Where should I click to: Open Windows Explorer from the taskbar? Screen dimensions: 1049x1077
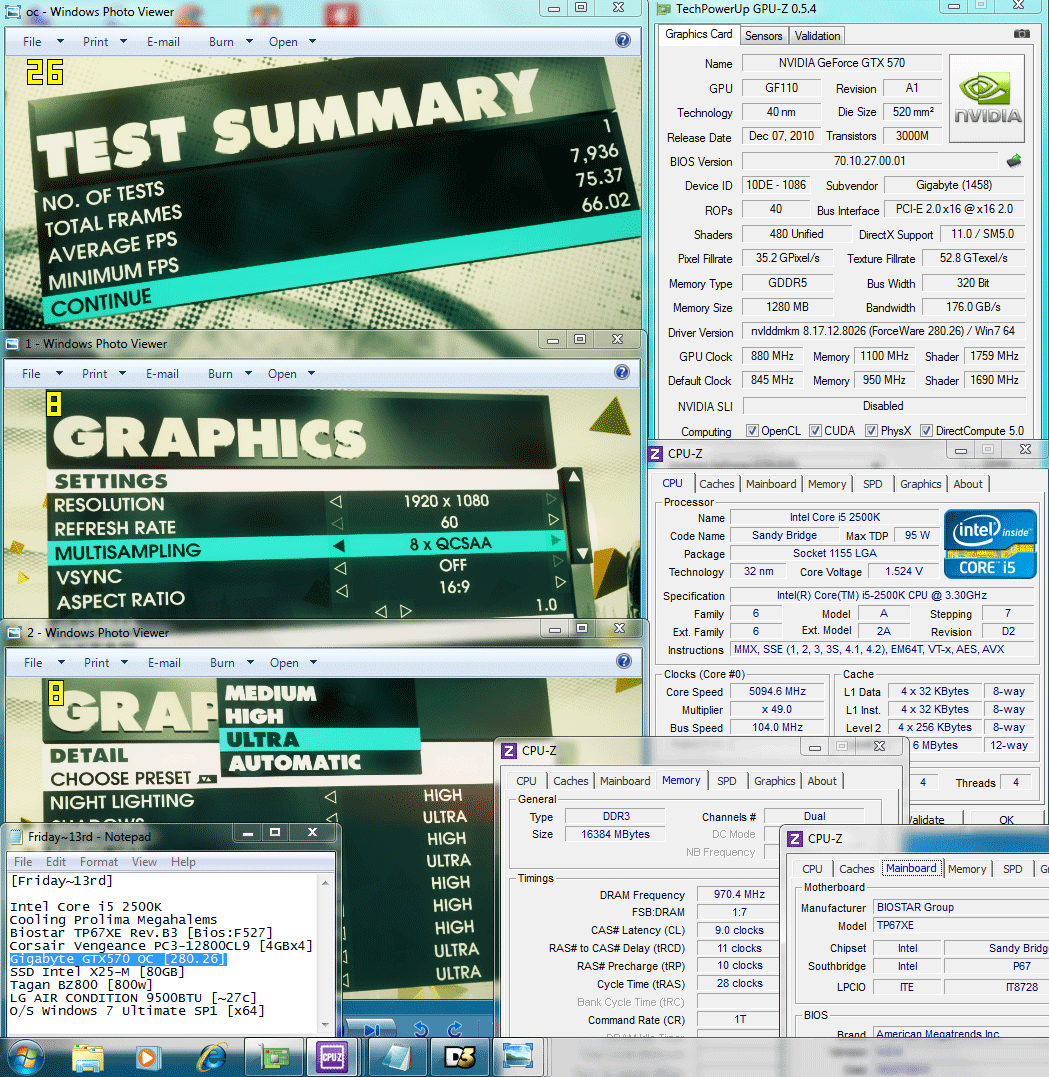tap(88, 1058)
